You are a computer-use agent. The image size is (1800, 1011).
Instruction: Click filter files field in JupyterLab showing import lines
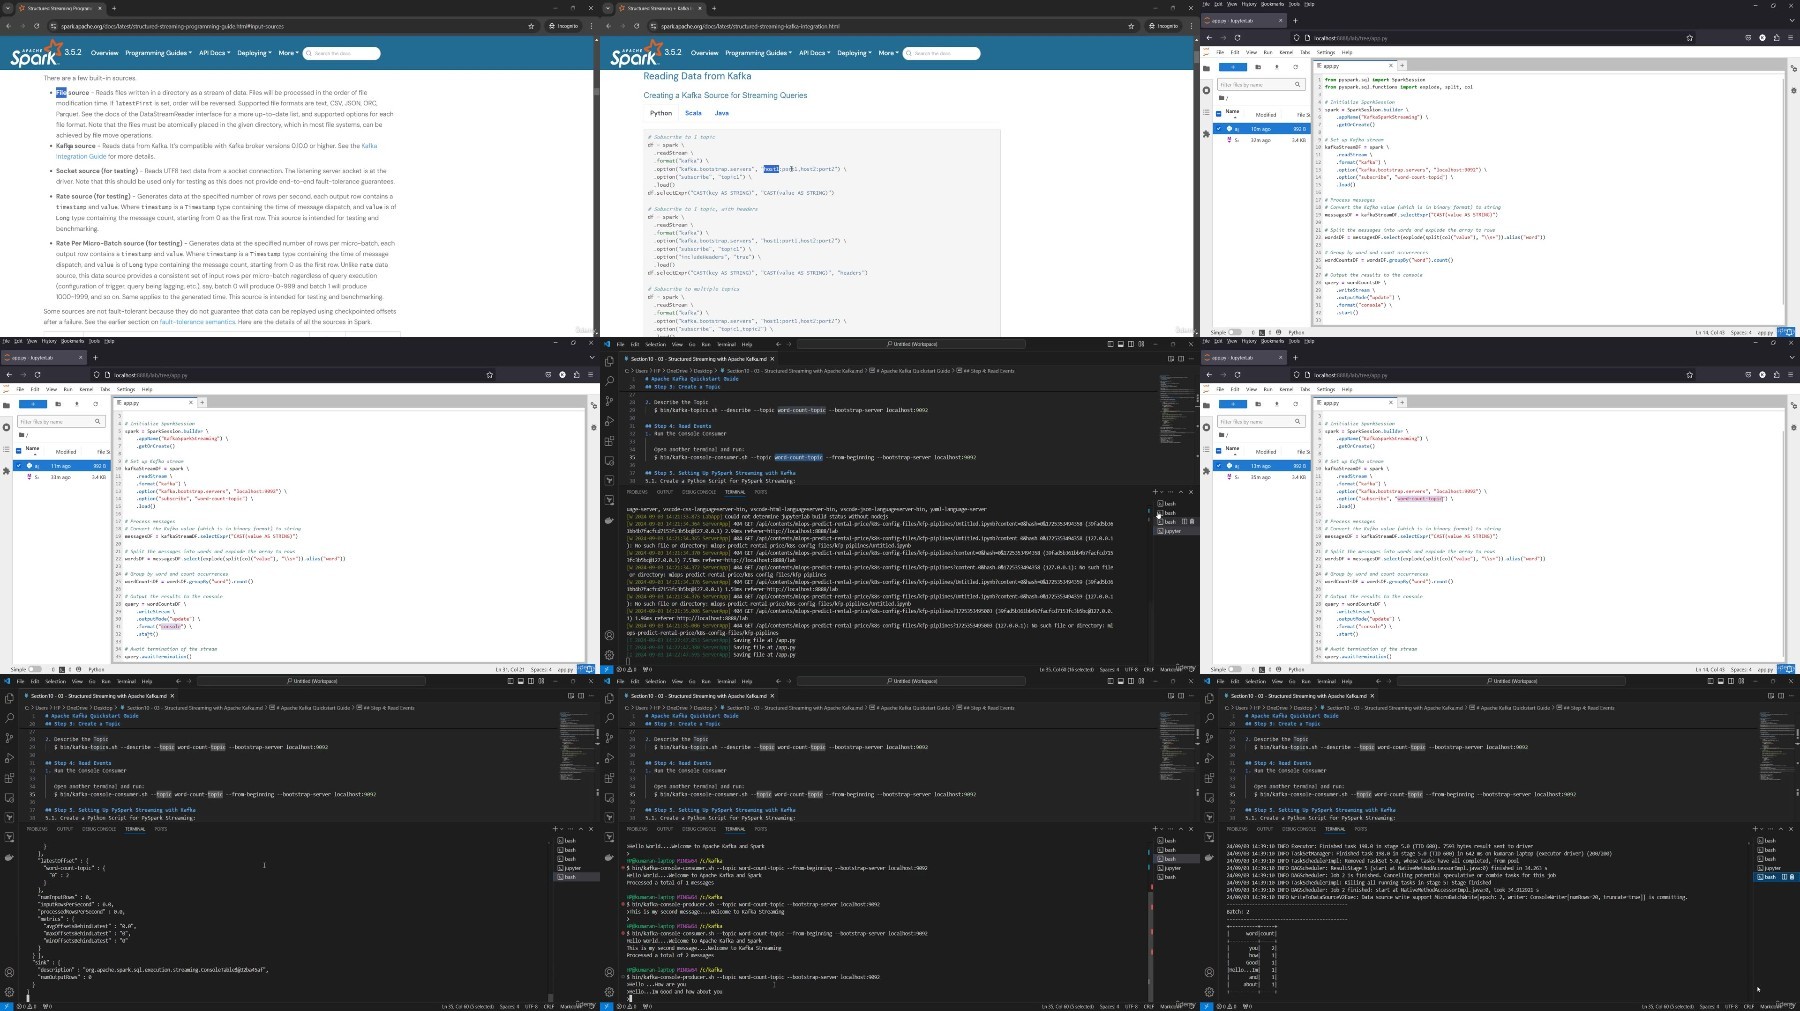point(1261,84)
